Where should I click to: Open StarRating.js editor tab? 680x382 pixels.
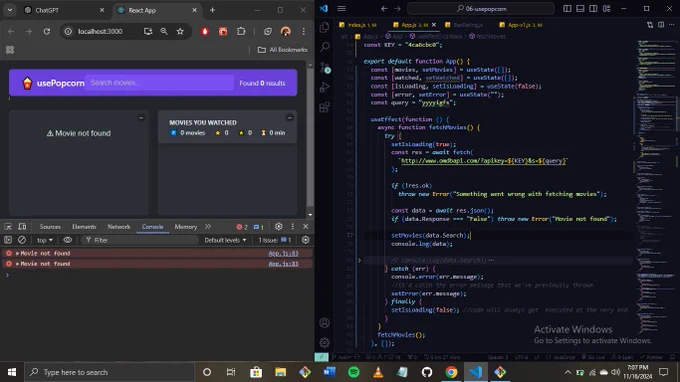468,25
